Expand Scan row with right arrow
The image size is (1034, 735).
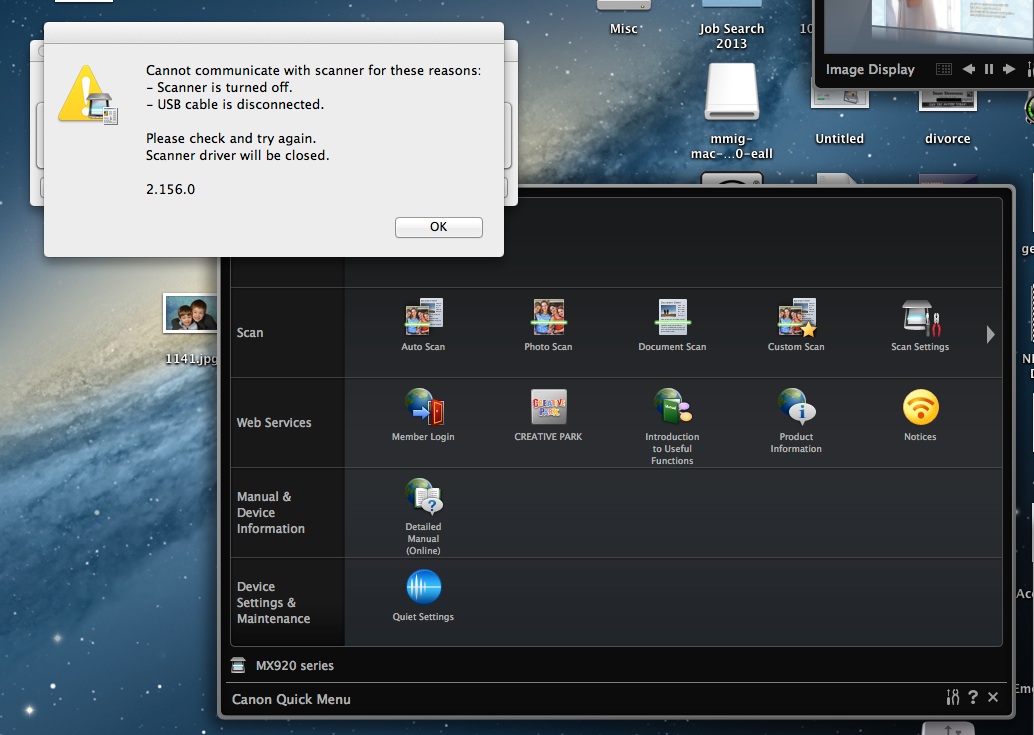[990, 334]
